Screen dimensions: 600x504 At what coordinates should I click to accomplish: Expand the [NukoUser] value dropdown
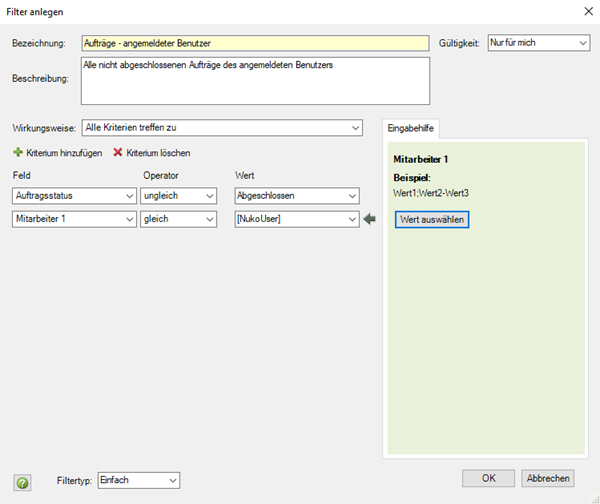click(297, 219)
